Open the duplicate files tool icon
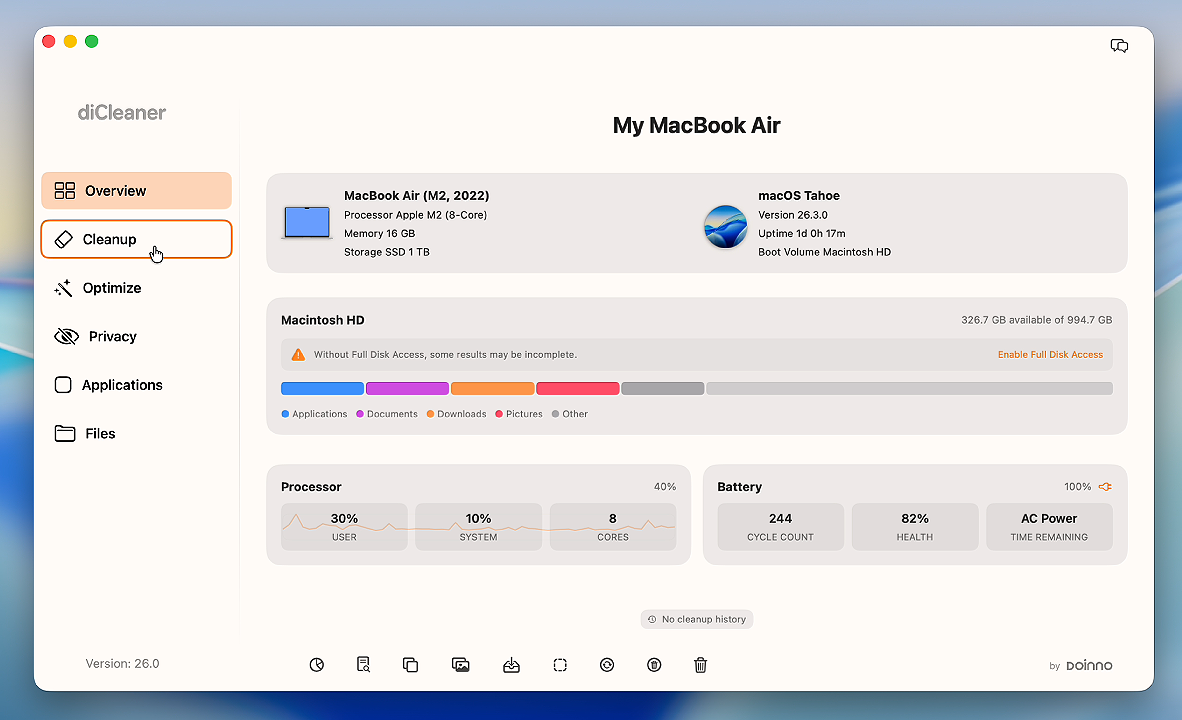The width and height of the screenshot is (1182, 720). click(x=410, y=665)
